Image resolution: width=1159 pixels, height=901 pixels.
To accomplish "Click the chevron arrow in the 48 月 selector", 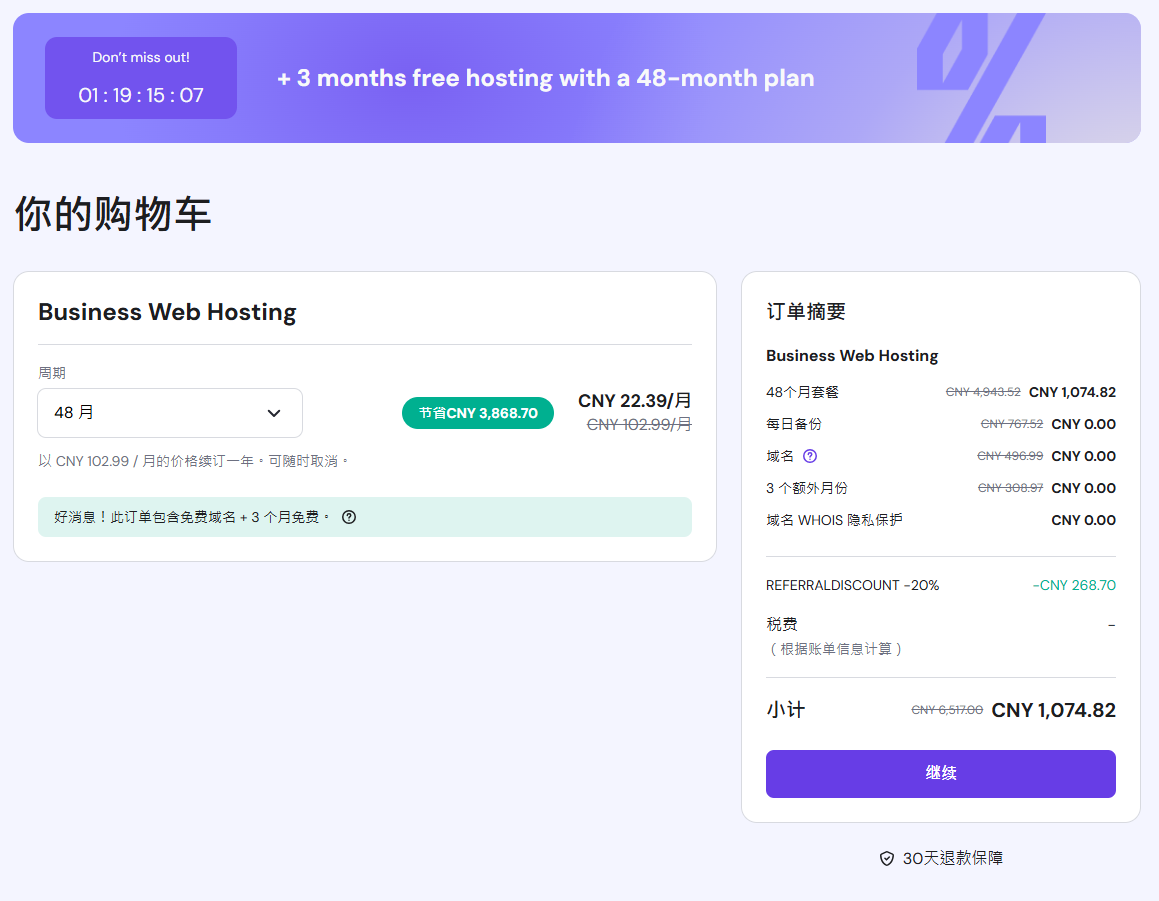I will (274, 413).
